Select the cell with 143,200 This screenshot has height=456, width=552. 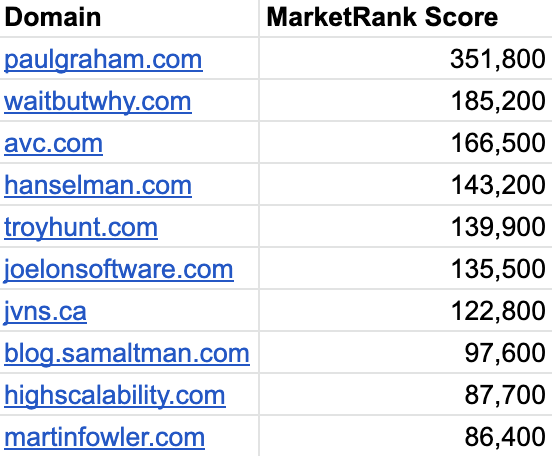[x=406, y=184]
